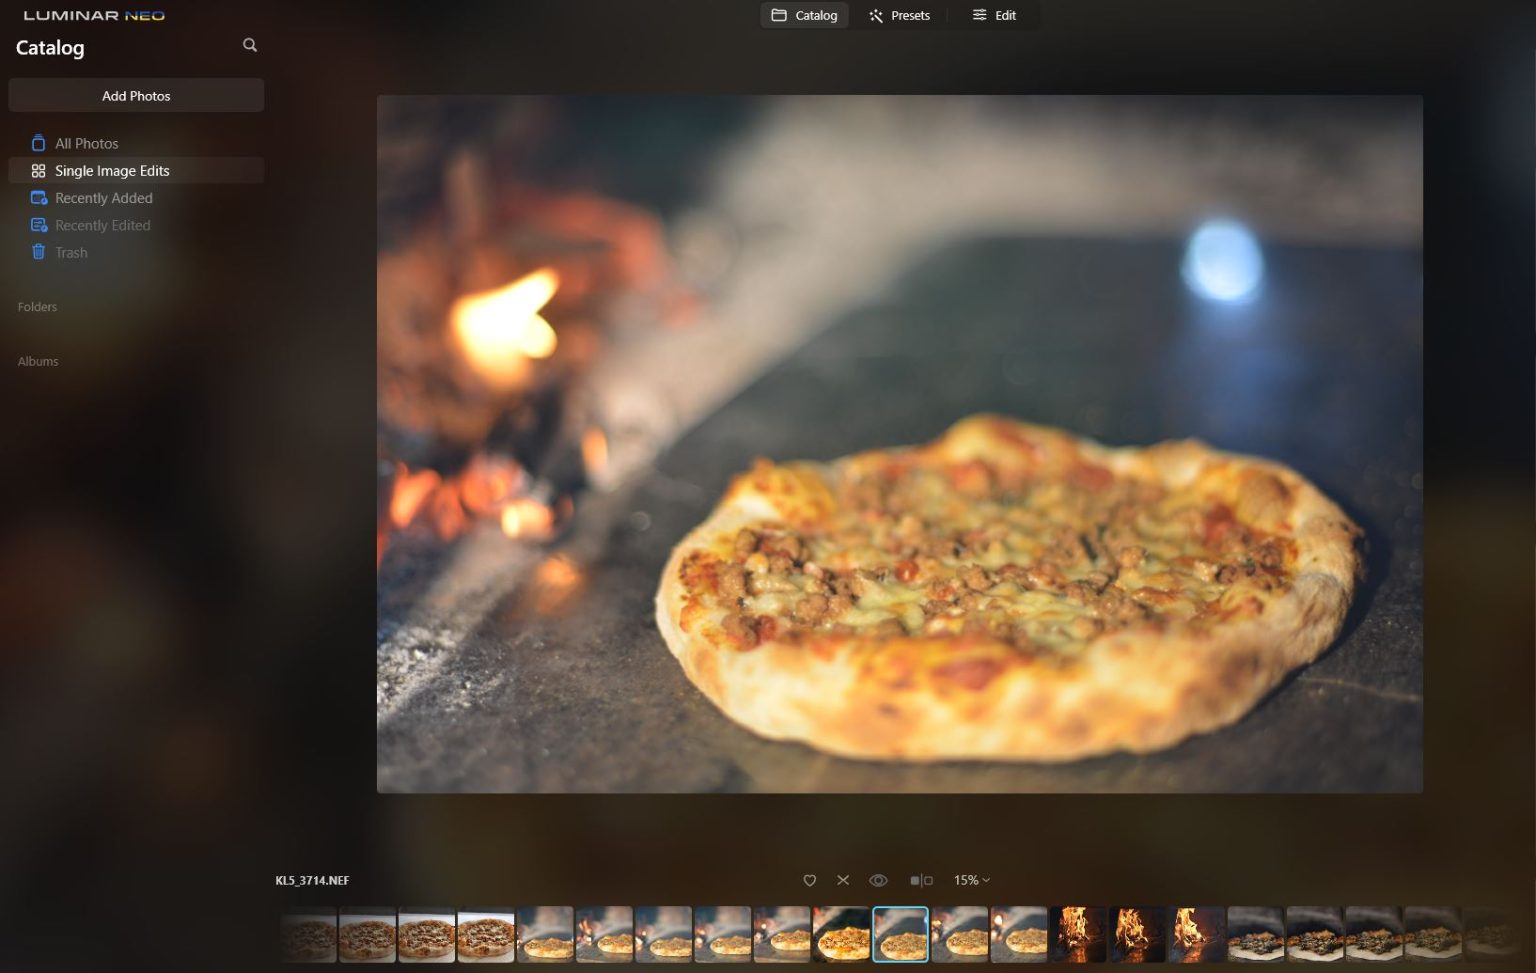Select the All Photos collection icon

click(x=38, y=143)
